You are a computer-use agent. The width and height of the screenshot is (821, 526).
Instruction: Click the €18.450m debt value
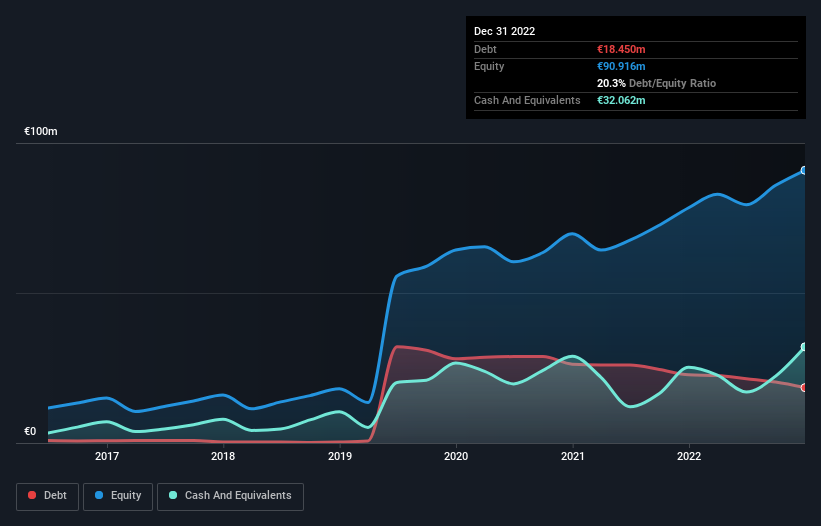coord(621,49)
